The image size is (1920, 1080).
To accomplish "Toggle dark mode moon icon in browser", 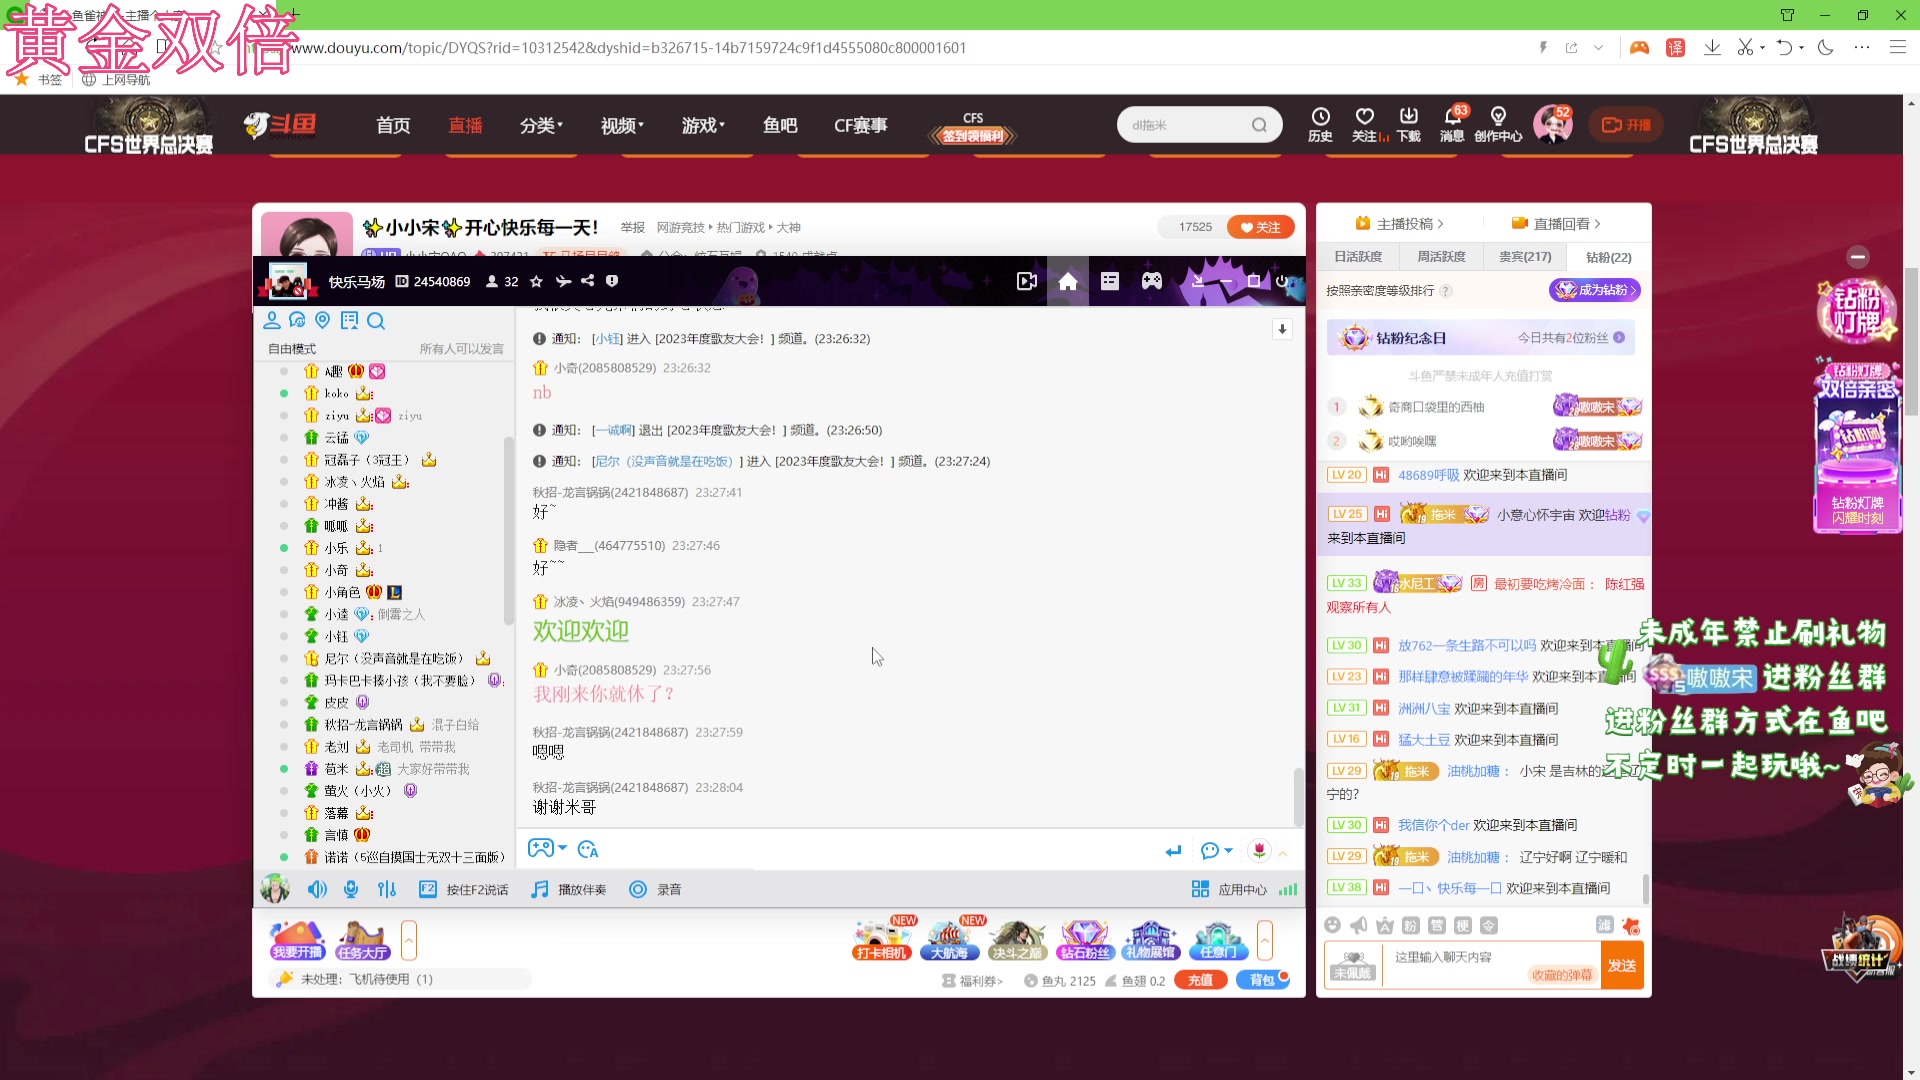I will click(x=1825, y=47).
